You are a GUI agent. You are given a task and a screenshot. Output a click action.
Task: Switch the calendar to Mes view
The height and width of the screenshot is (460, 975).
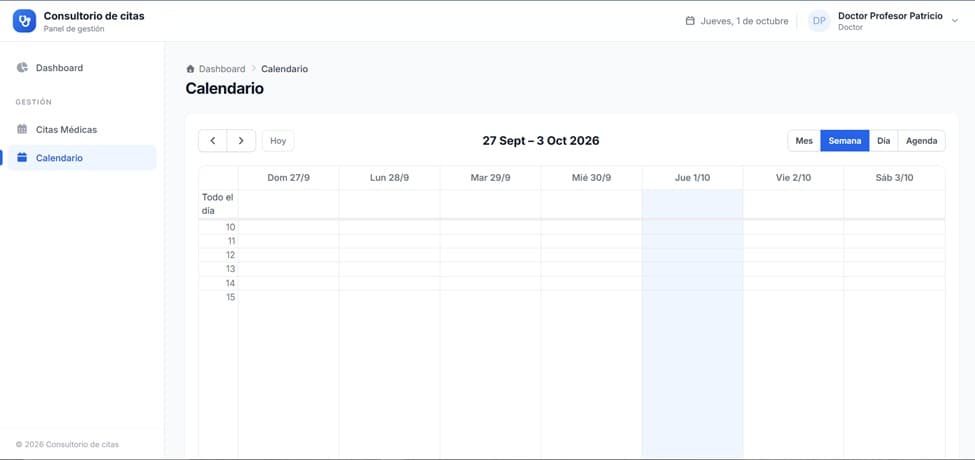(x=804, y=141)
